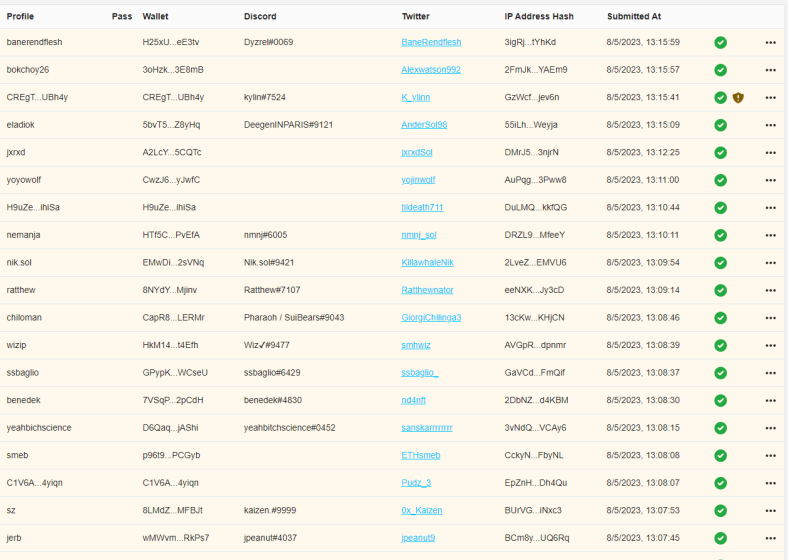The width and height of the screenshot is (788, 560).
Task: Click the green check icon for wizip
Action: [720, 346]
